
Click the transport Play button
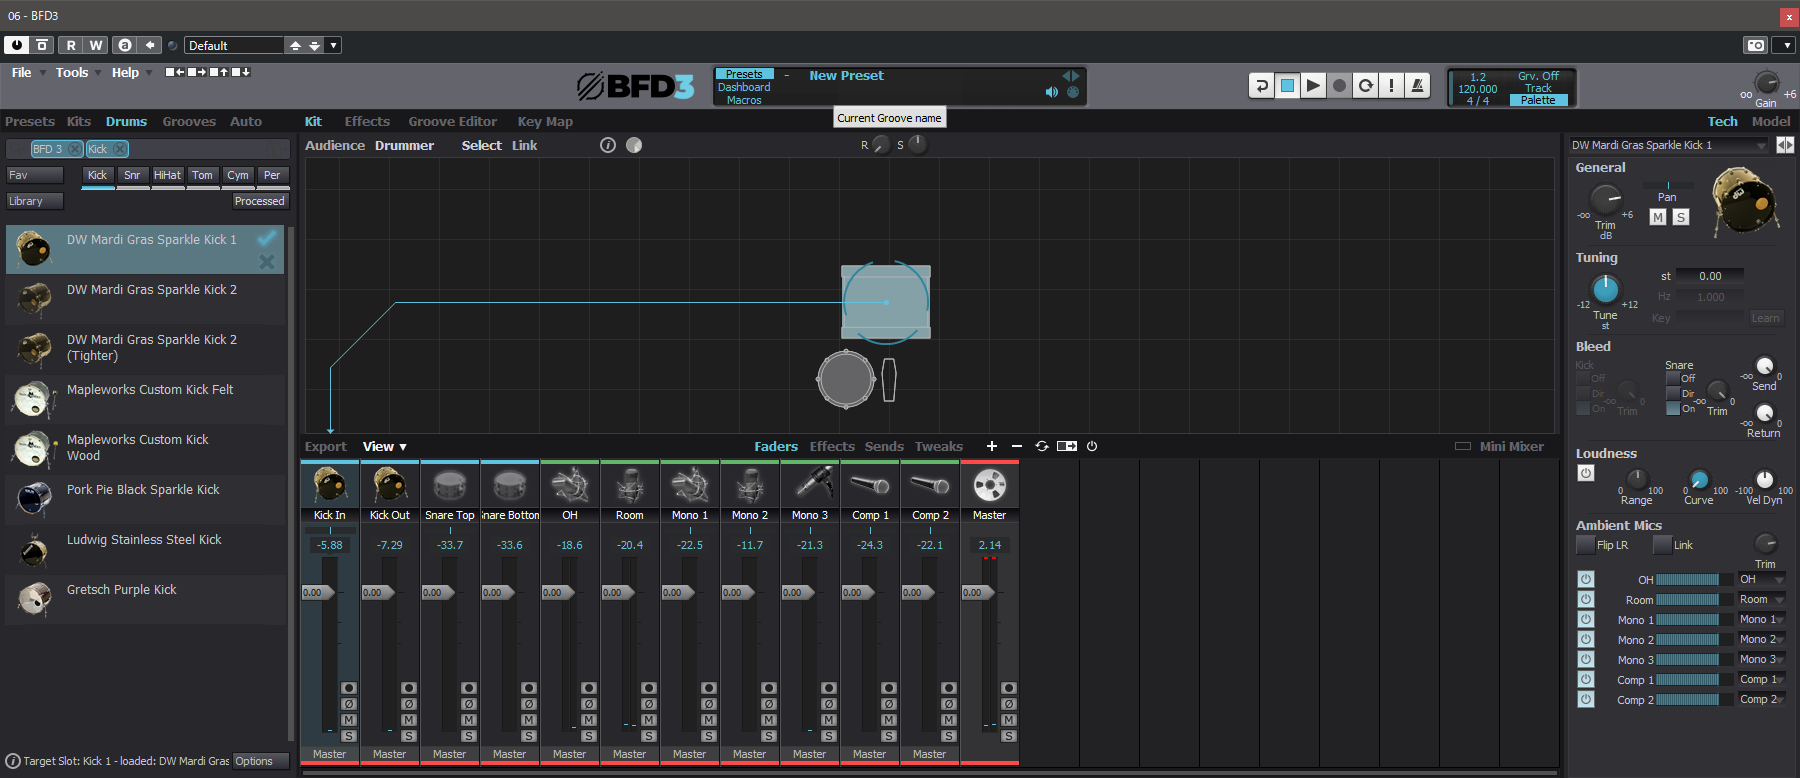(1314, 86)
